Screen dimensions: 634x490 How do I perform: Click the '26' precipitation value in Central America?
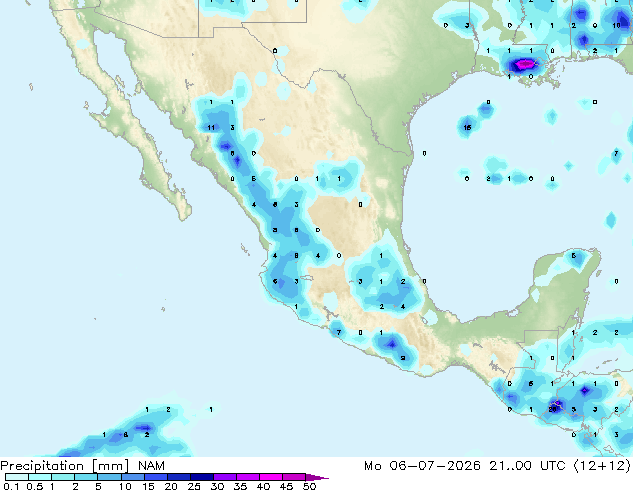553,409
